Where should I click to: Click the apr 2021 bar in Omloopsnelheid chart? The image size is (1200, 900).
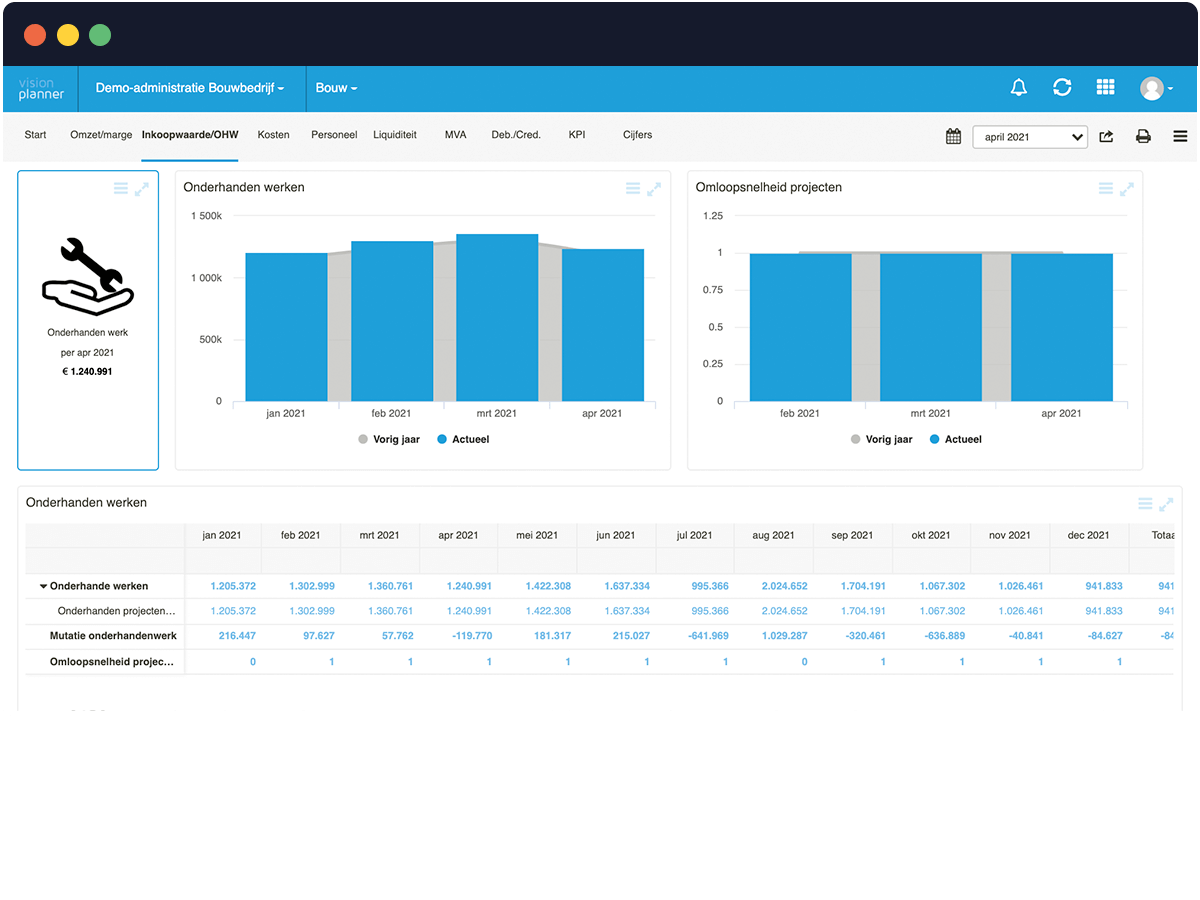(1062, 327)
